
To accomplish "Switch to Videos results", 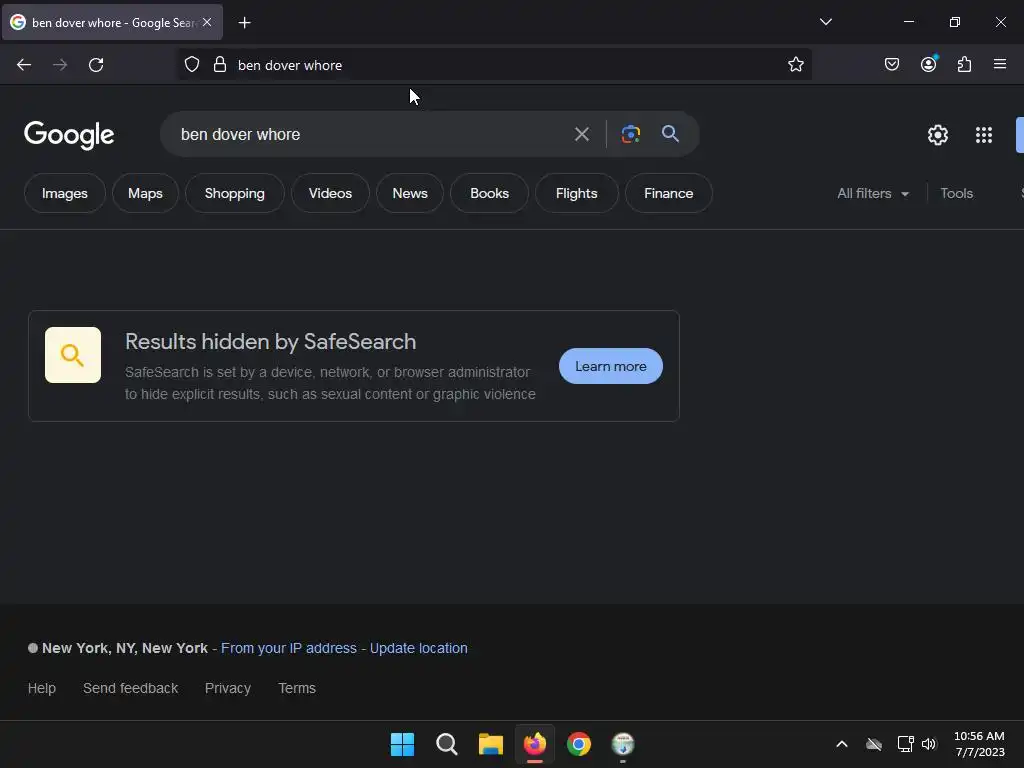I will click(x=330, y=193).
